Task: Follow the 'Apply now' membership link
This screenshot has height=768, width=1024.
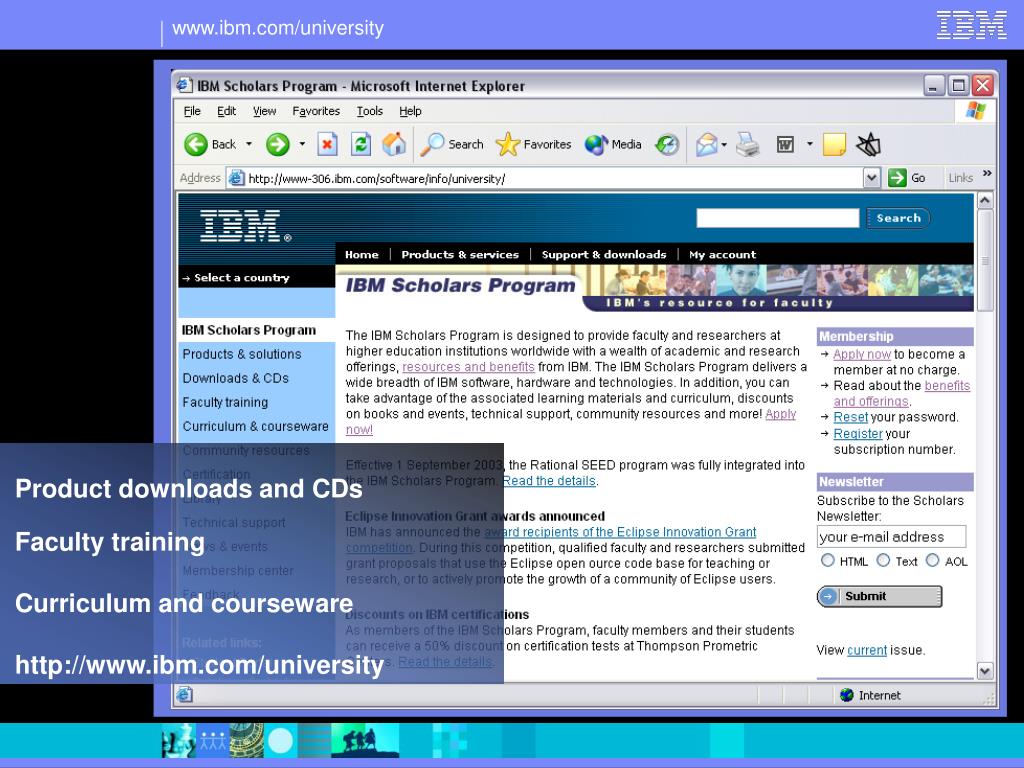Action: [861, 354]
